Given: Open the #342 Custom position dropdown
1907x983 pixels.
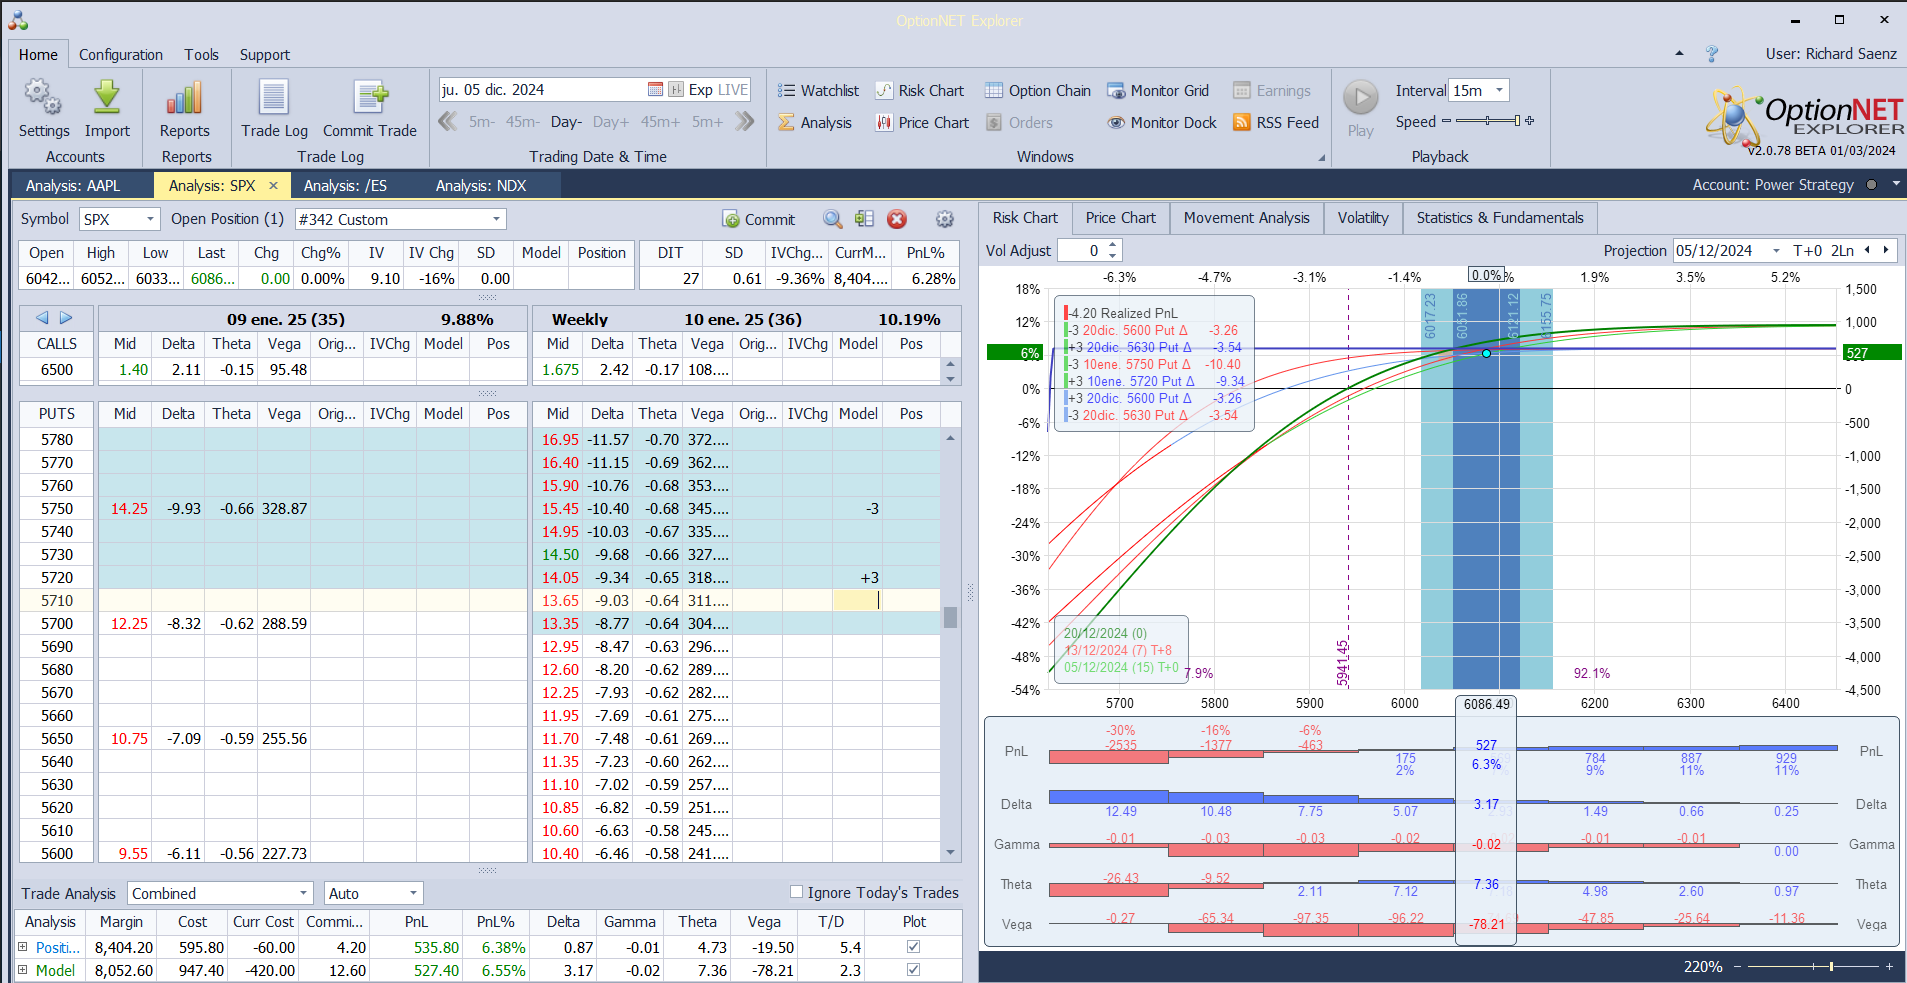Looking at the screenshot, I should click(496, 219).
